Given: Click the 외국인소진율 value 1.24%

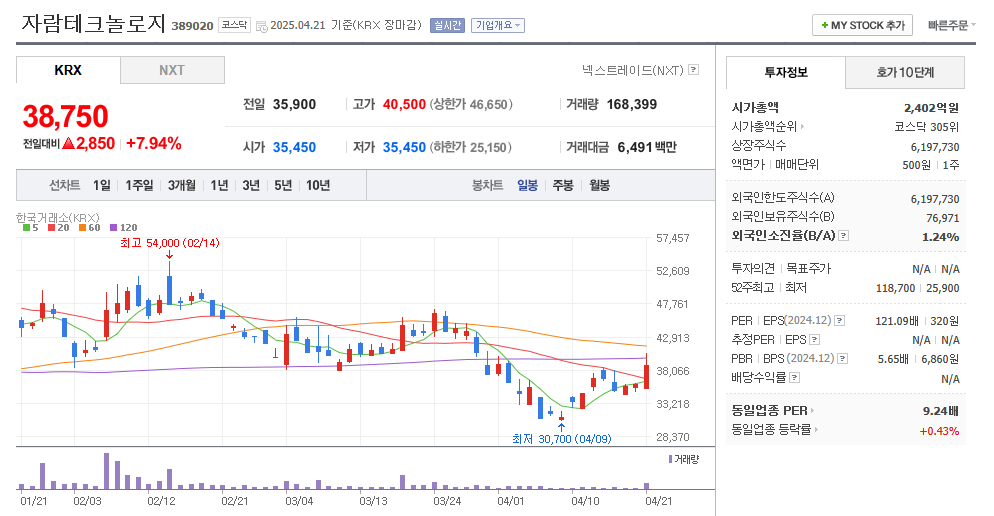Looking at the screenshot, I should click(x=940, y=237).
